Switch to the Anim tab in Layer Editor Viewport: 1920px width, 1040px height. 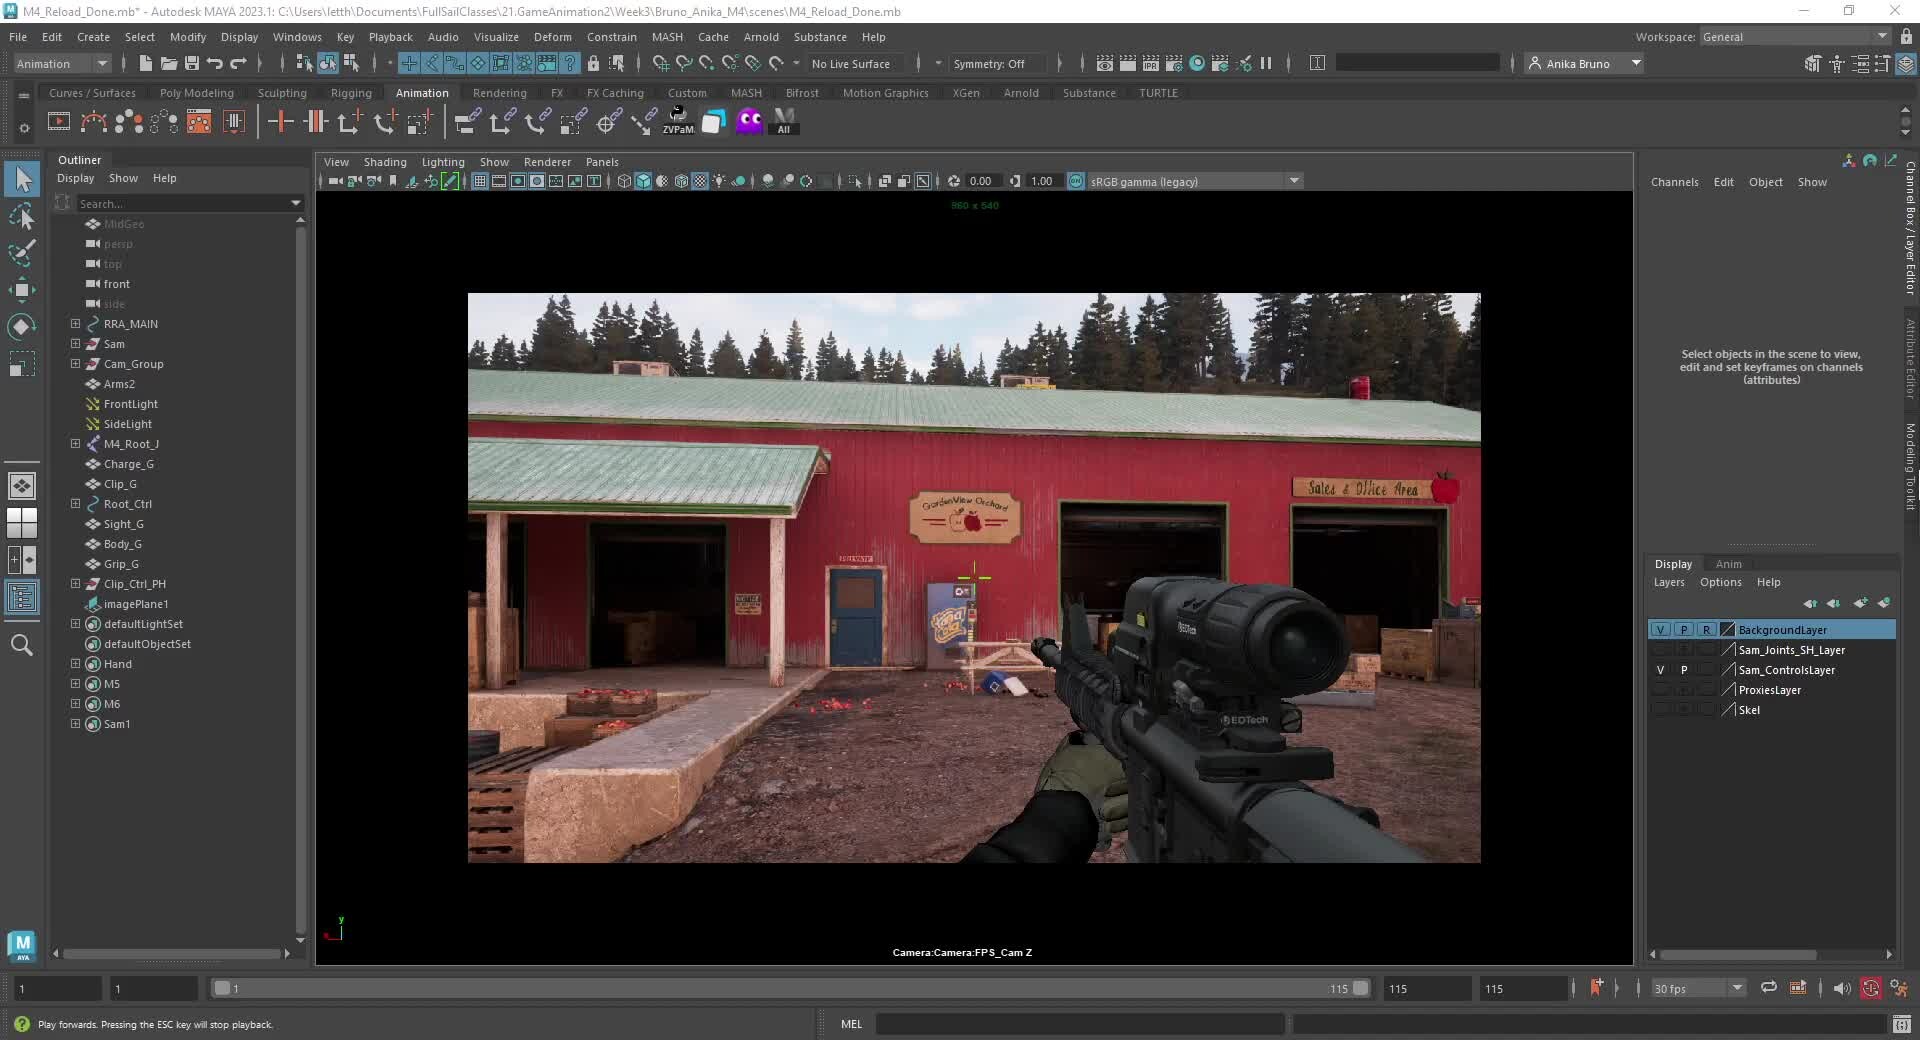pyautogui.click(x=1729, y=564)
